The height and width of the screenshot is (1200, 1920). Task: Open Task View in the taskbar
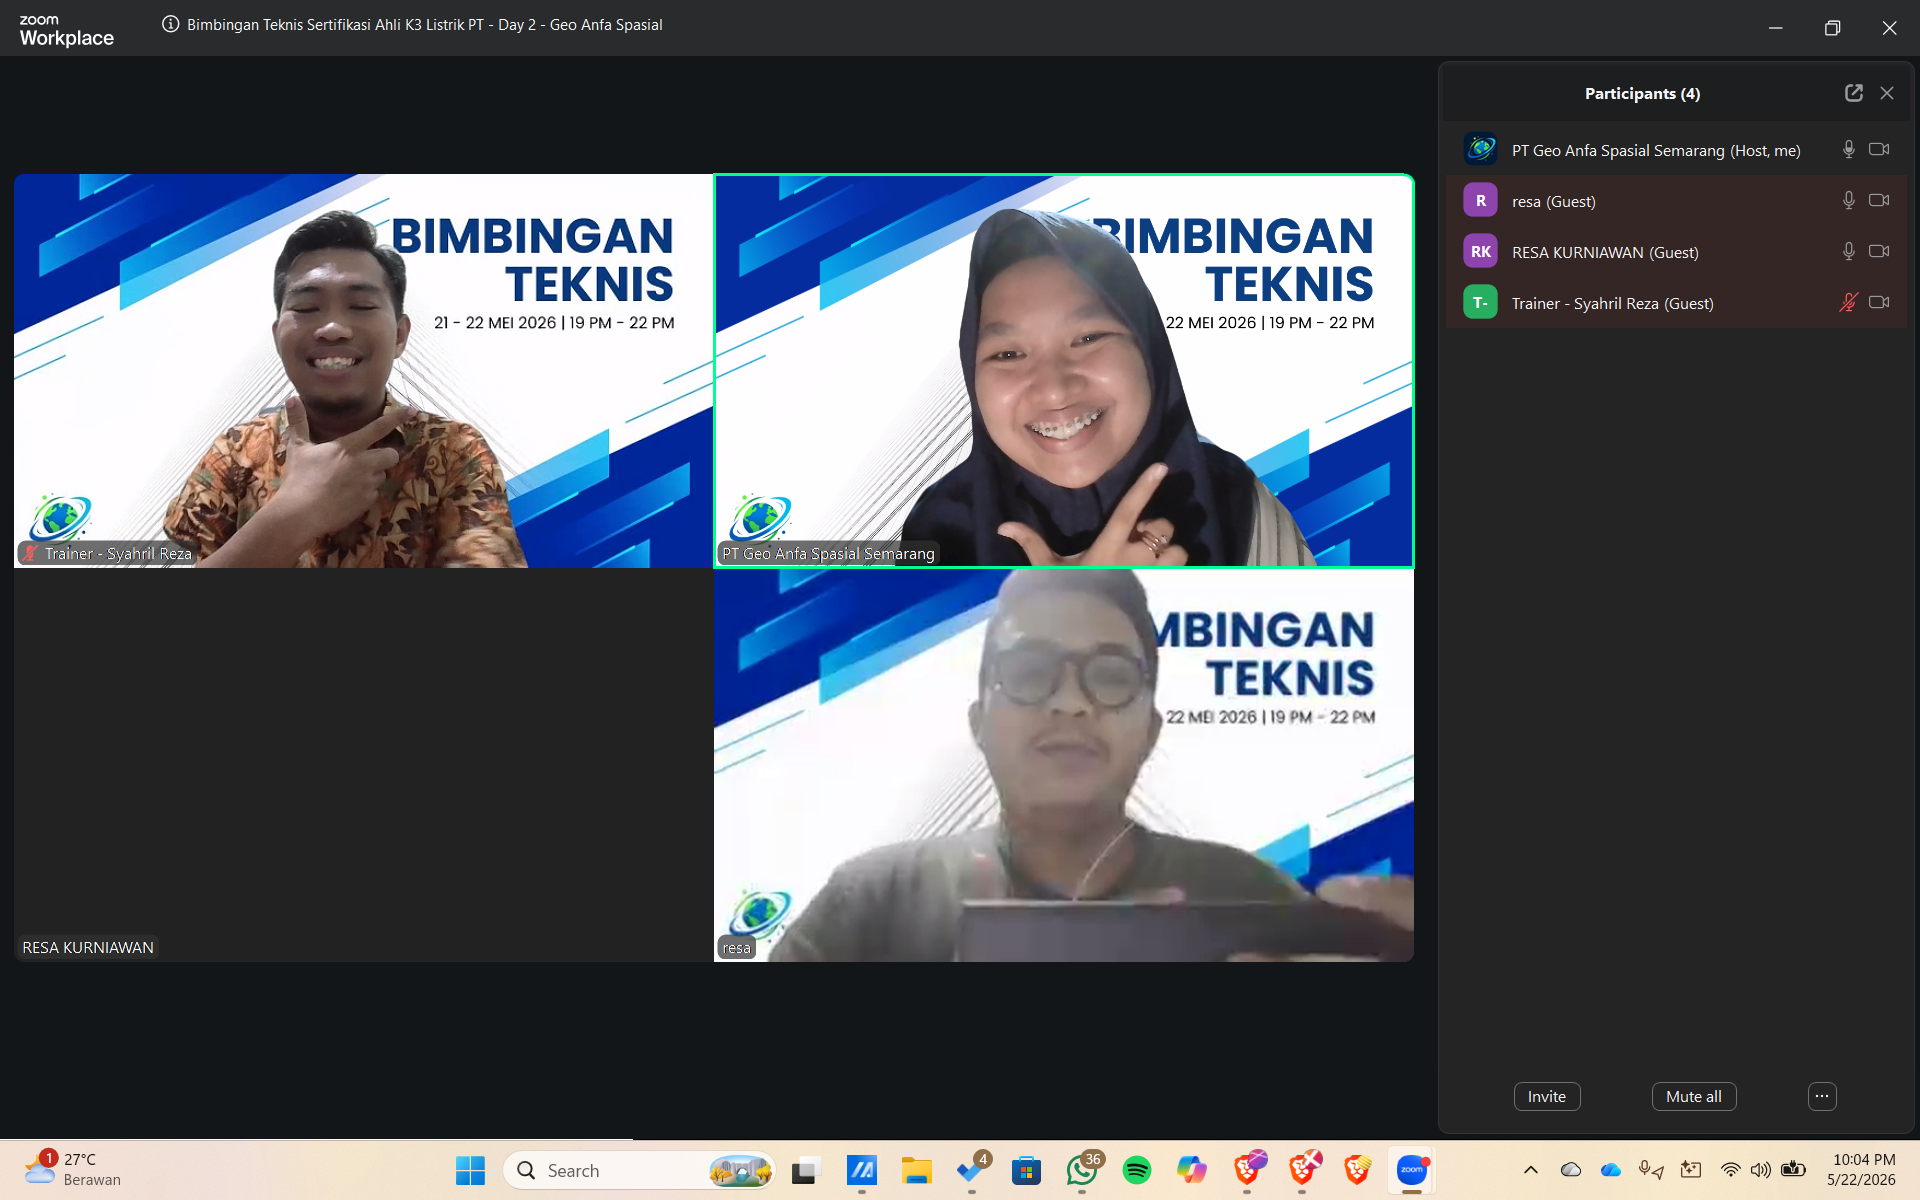tap(806, 1170)
